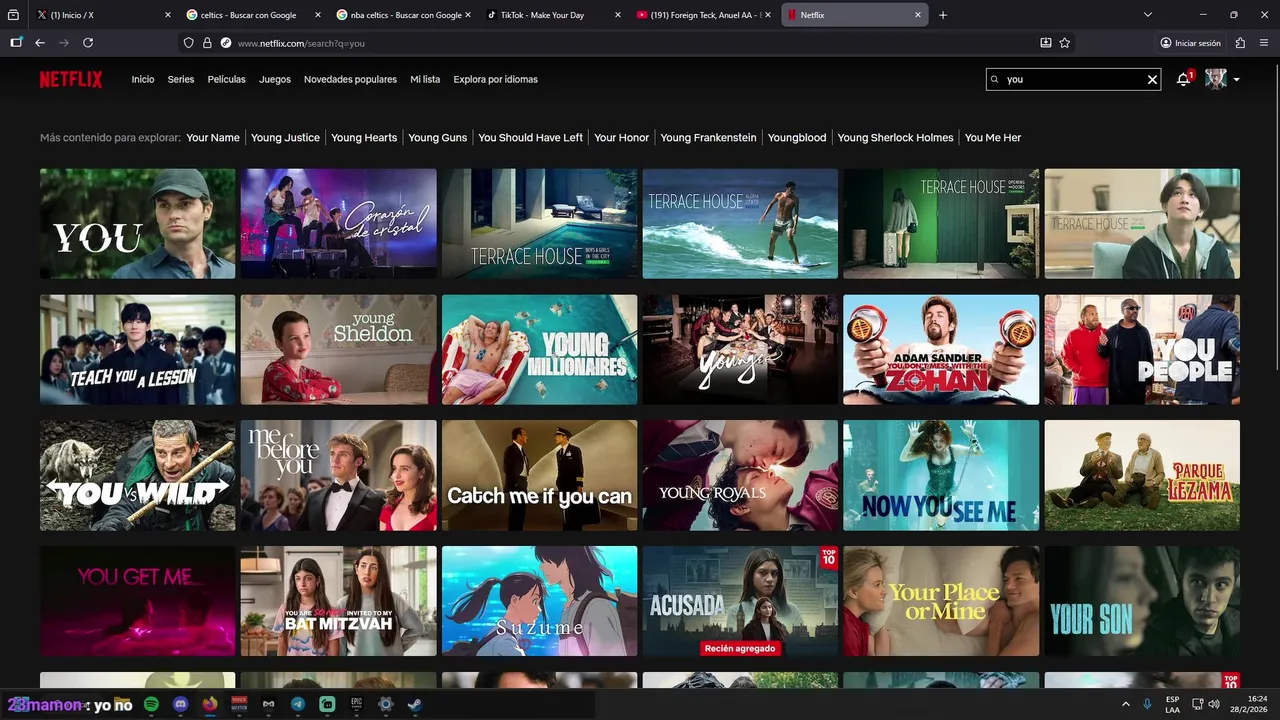Open the Series menu item
Viewport: 1280px width, 720px height.
coord(181,79)
